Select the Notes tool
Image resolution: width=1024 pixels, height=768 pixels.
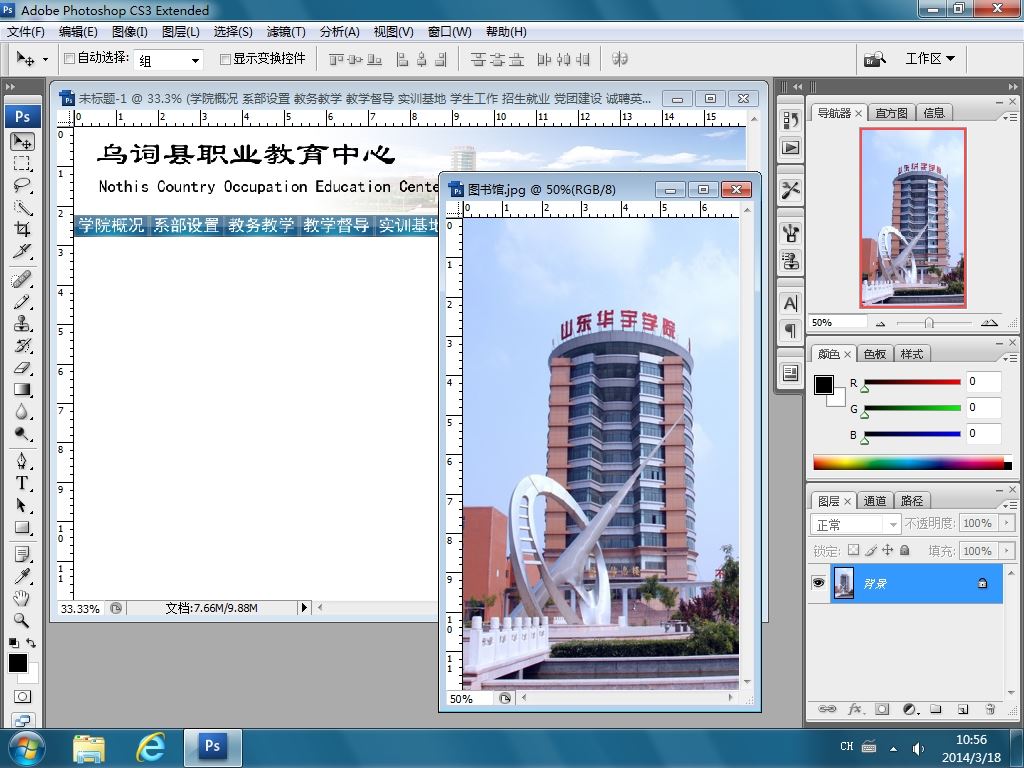click(x=22, y=555)
